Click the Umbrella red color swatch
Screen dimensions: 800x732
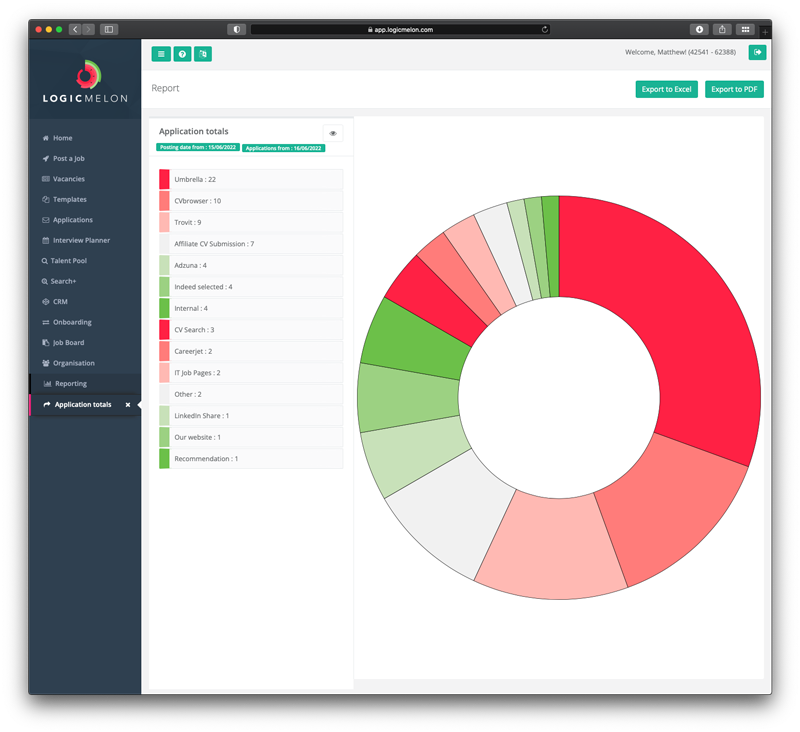pos(164,179)
